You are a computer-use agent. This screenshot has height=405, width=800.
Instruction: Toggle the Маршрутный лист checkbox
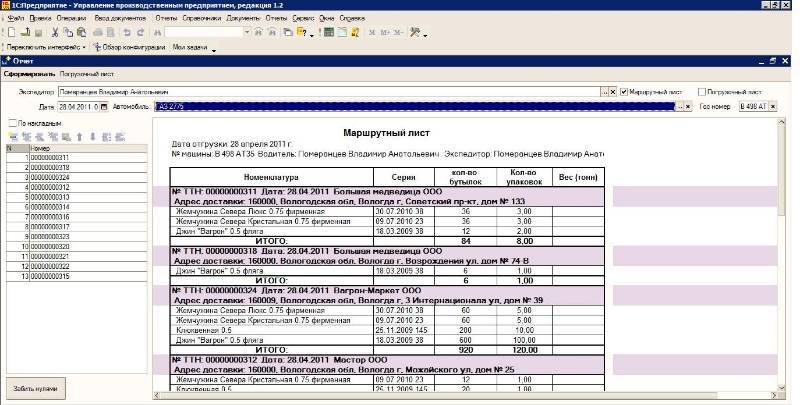click(625, 91)
